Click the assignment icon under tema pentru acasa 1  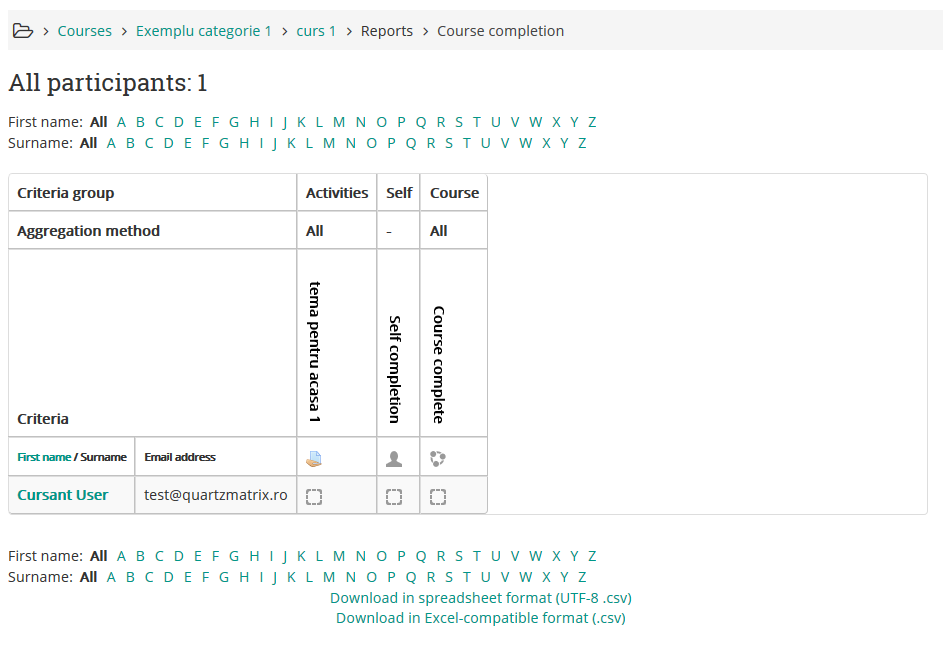pyautogui.click(x=314, y=459)
